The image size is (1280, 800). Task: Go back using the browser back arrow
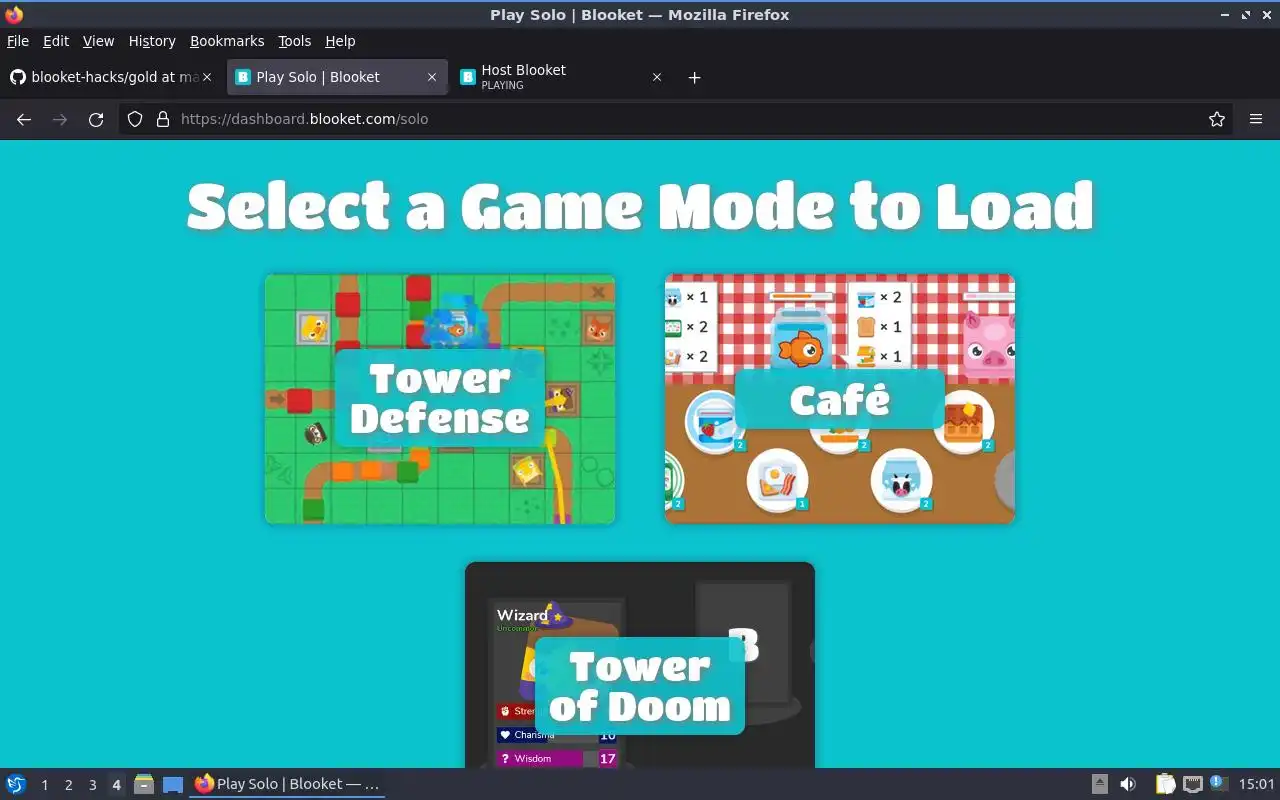(24, 119)
